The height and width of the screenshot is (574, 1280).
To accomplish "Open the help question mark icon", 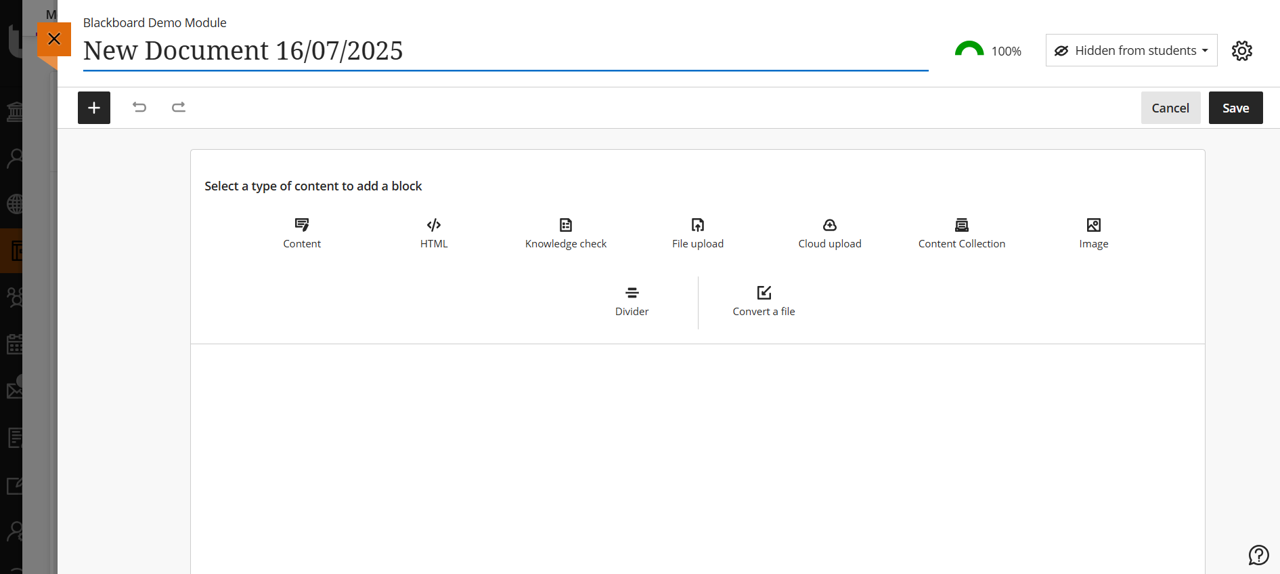I will pyautogui.click(x=1259, y=555).
